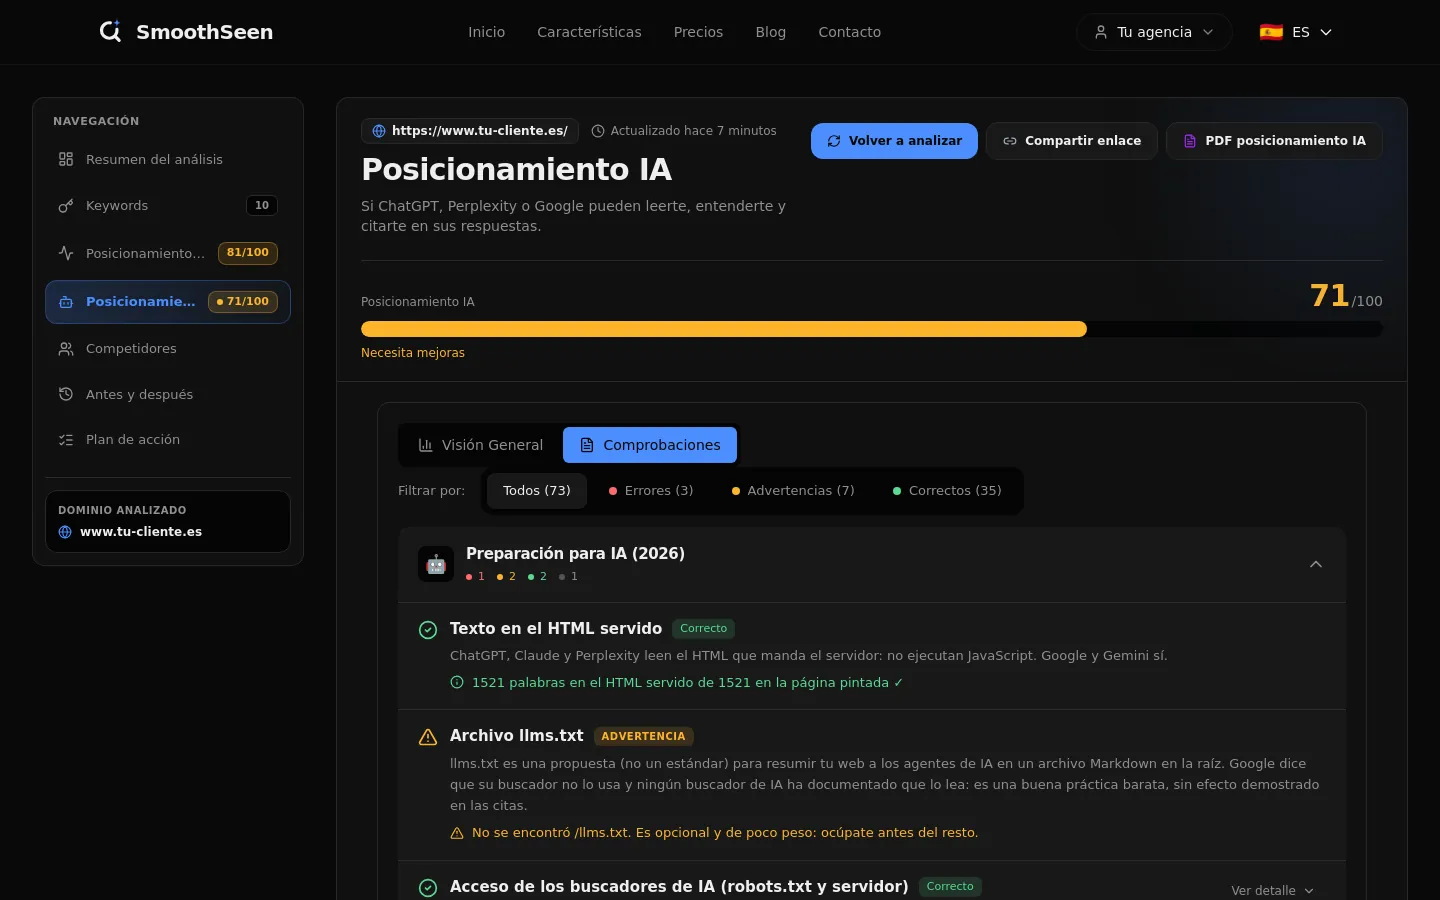1440x900 pixels.
Task: Click the Spanish flag icon
Action: [1271, 32]
